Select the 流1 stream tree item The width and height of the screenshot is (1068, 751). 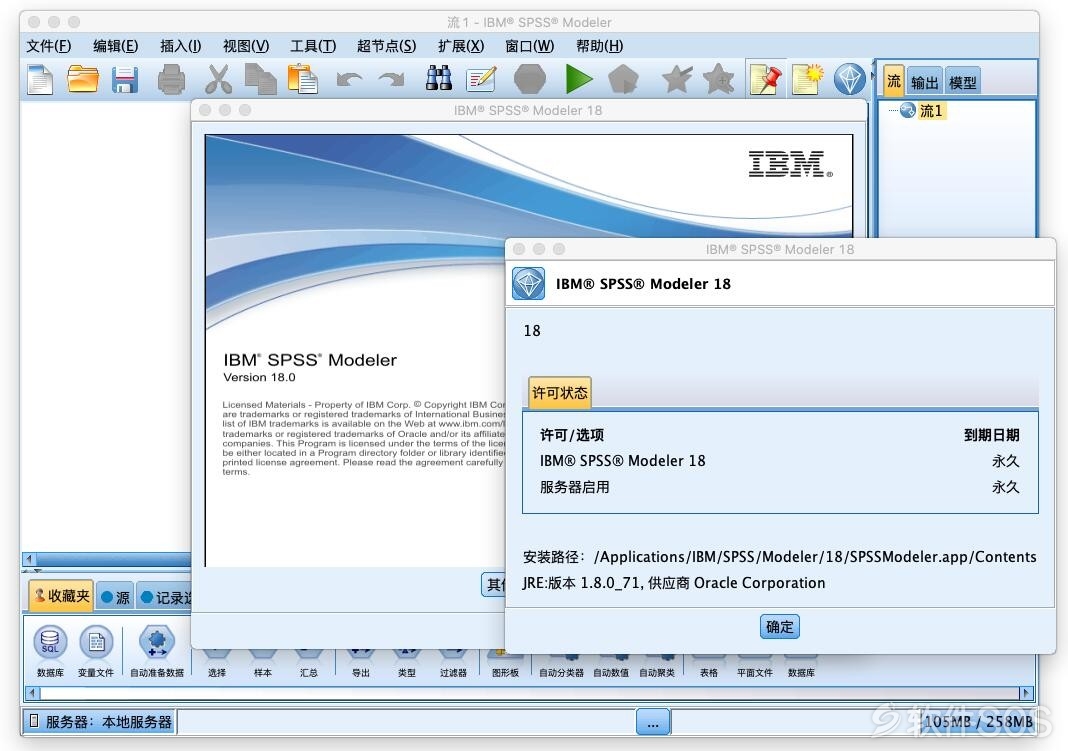pyautogui.click(x=930, y=110)
